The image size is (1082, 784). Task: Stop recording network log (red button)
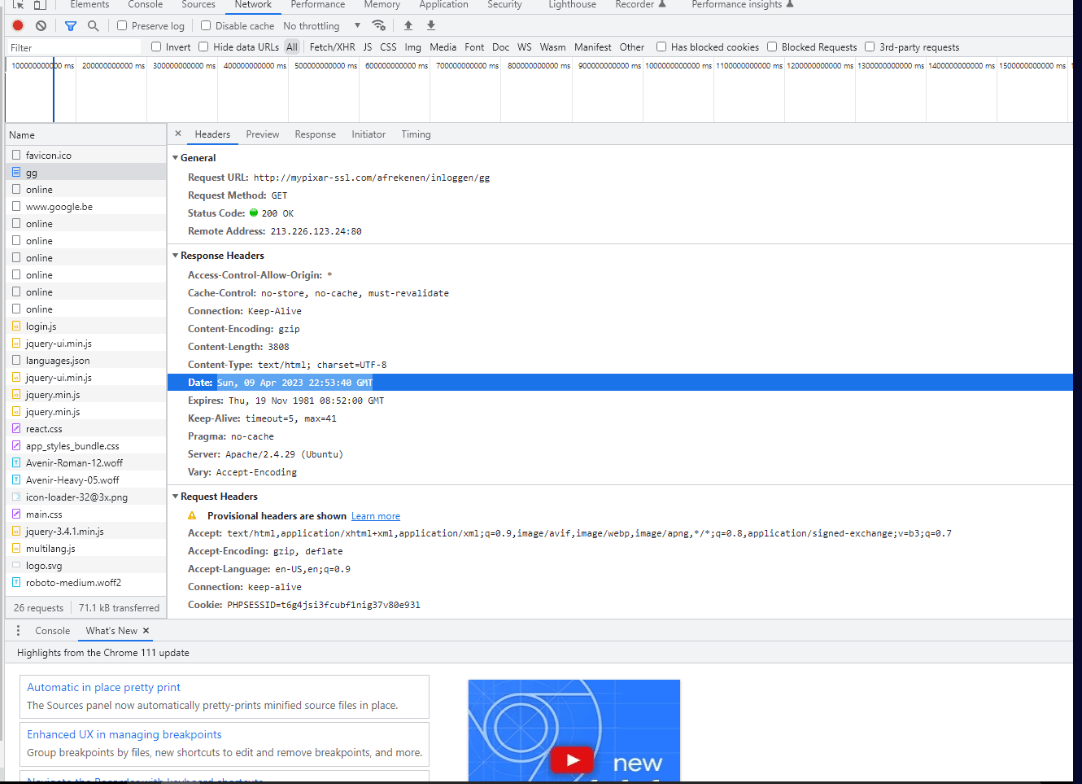18,26
